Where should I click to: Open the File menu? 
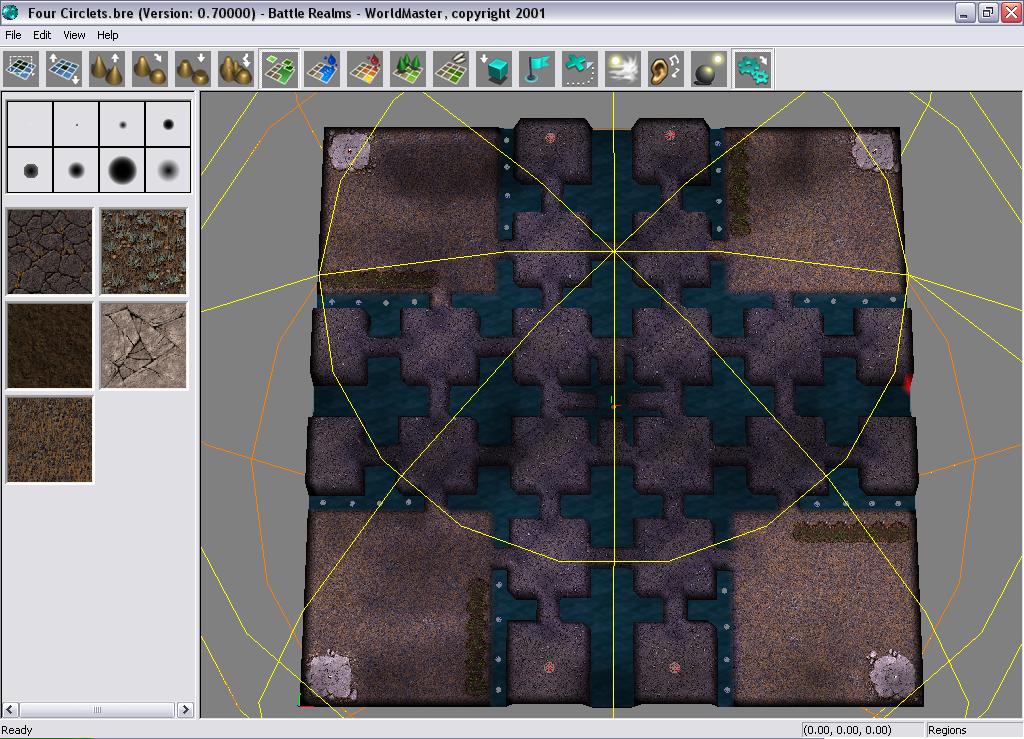pyautogui.click(x=13, y=35)
